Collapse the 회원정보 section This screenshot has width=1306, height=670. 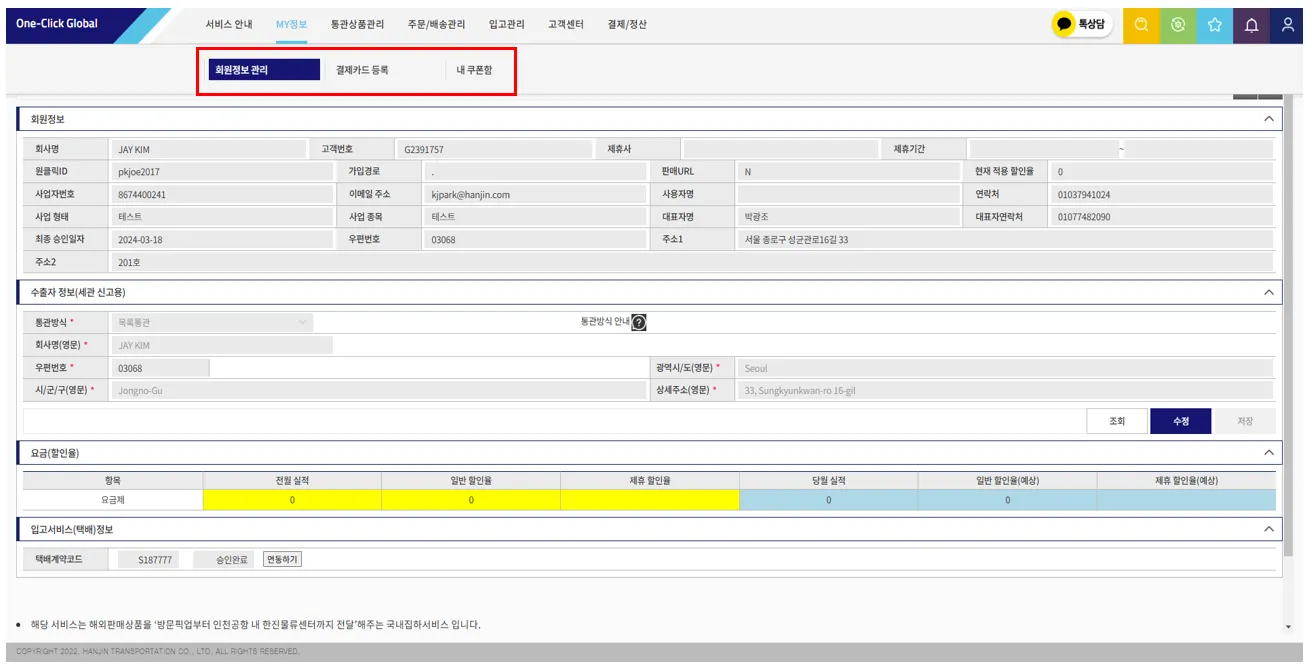pos(1269,119)
